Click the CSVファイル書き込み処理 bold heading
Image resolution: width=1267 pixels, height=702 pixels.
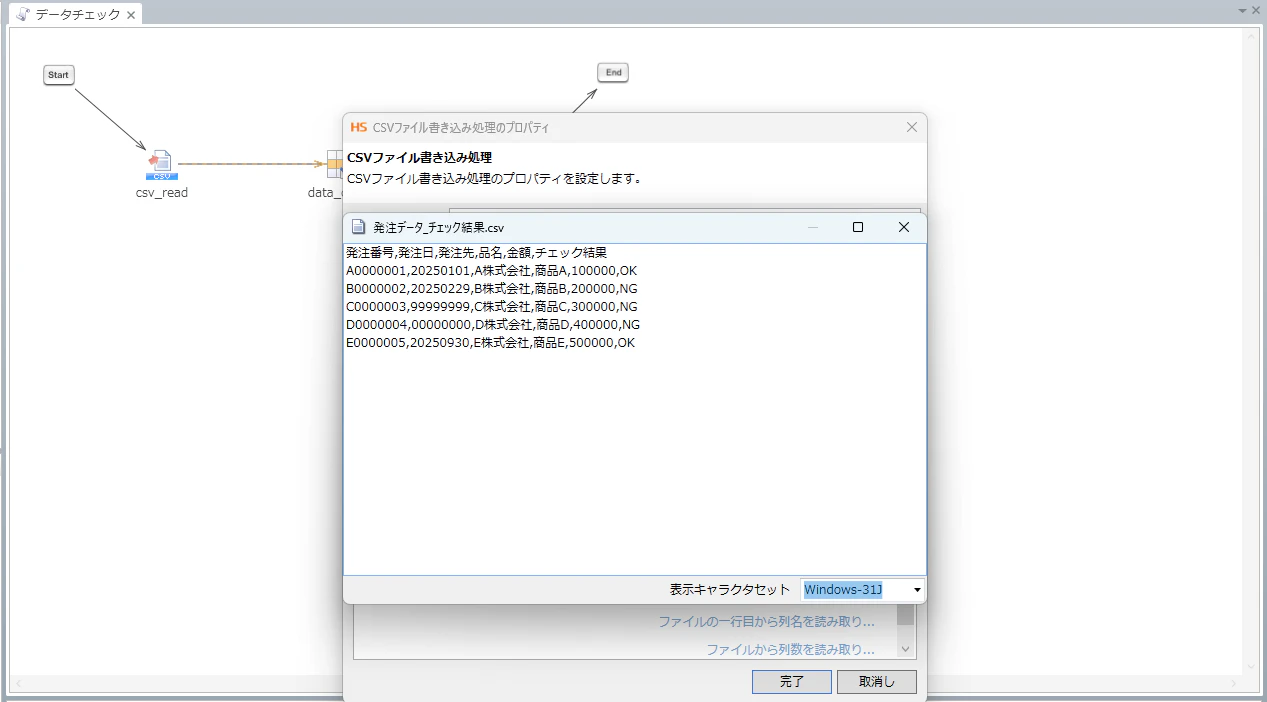point(419,158)
